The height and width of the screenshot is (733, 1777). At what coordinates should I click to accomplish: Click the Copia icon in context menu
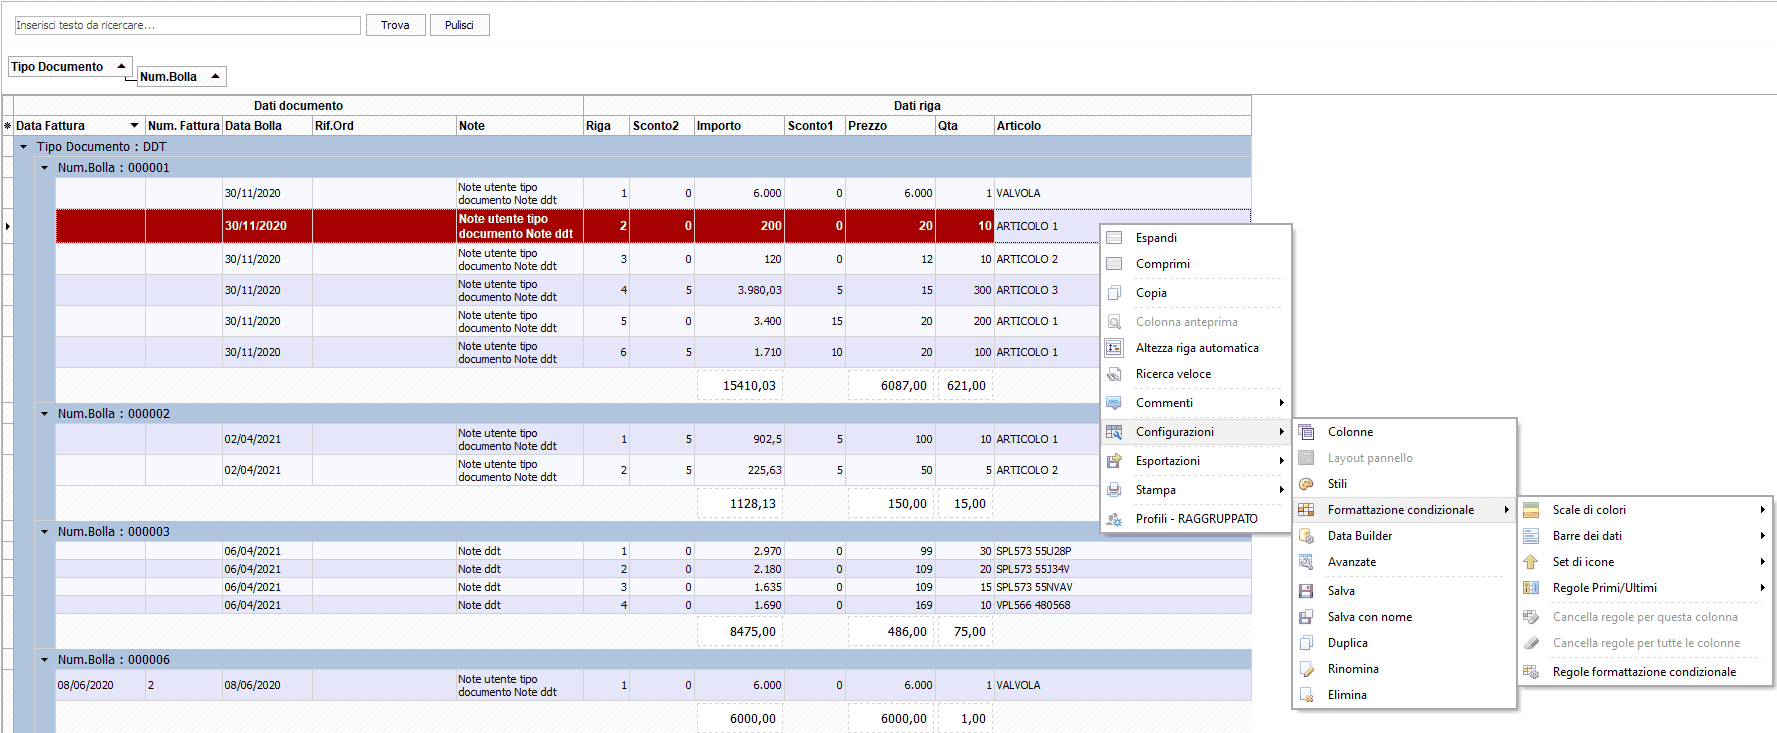[x=1114, y=293]
